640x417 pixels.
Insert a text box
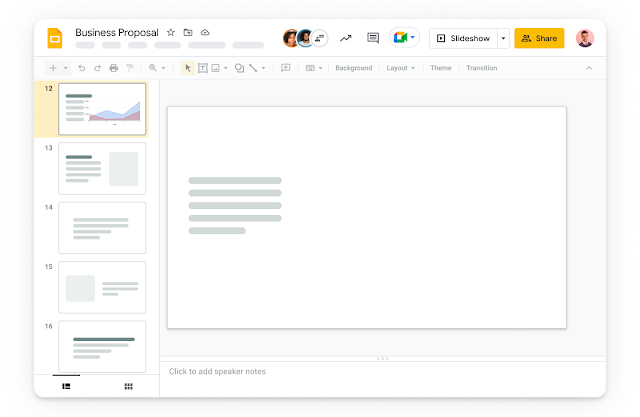pyautogui.click(x=202, y=68)
